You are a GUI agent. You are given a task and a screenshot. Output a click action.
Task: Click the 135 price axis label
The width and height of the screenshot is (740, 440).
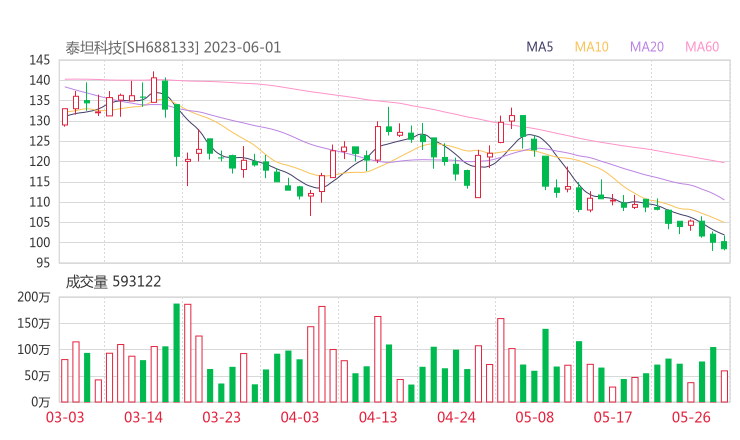point(39,101)
